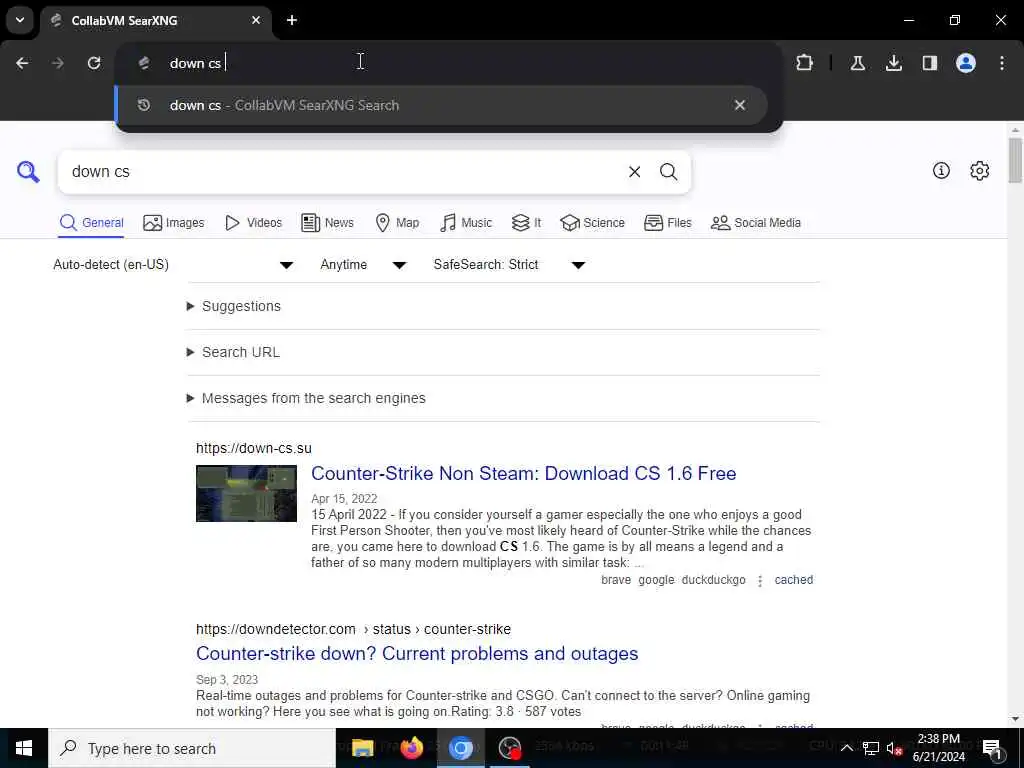Switch to the Files tab
The width and height of the screenshot is (1024, 768).
[667, 223]
